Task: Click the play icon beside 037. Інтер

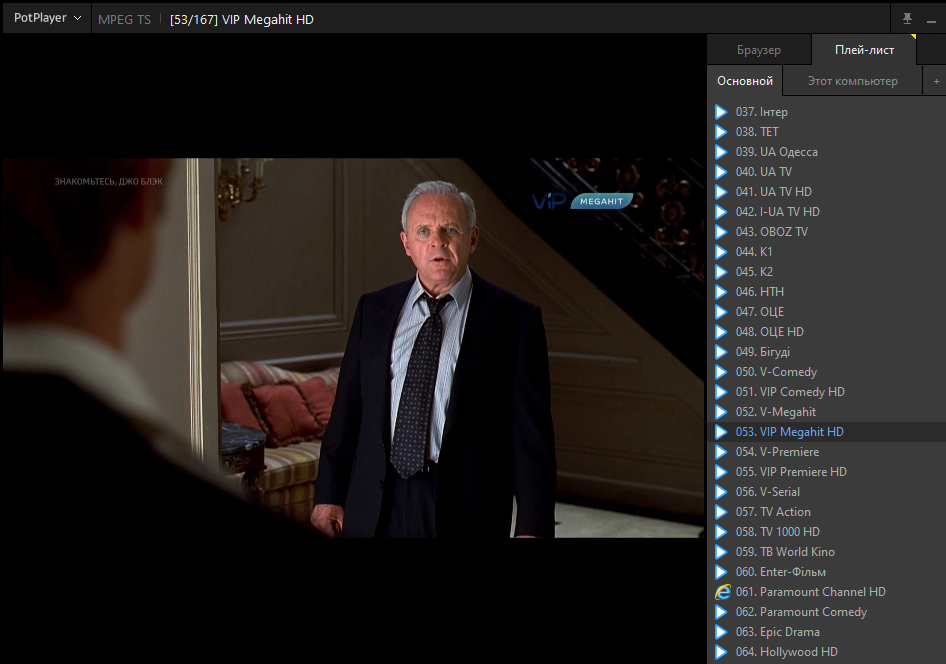Action: 721,112
